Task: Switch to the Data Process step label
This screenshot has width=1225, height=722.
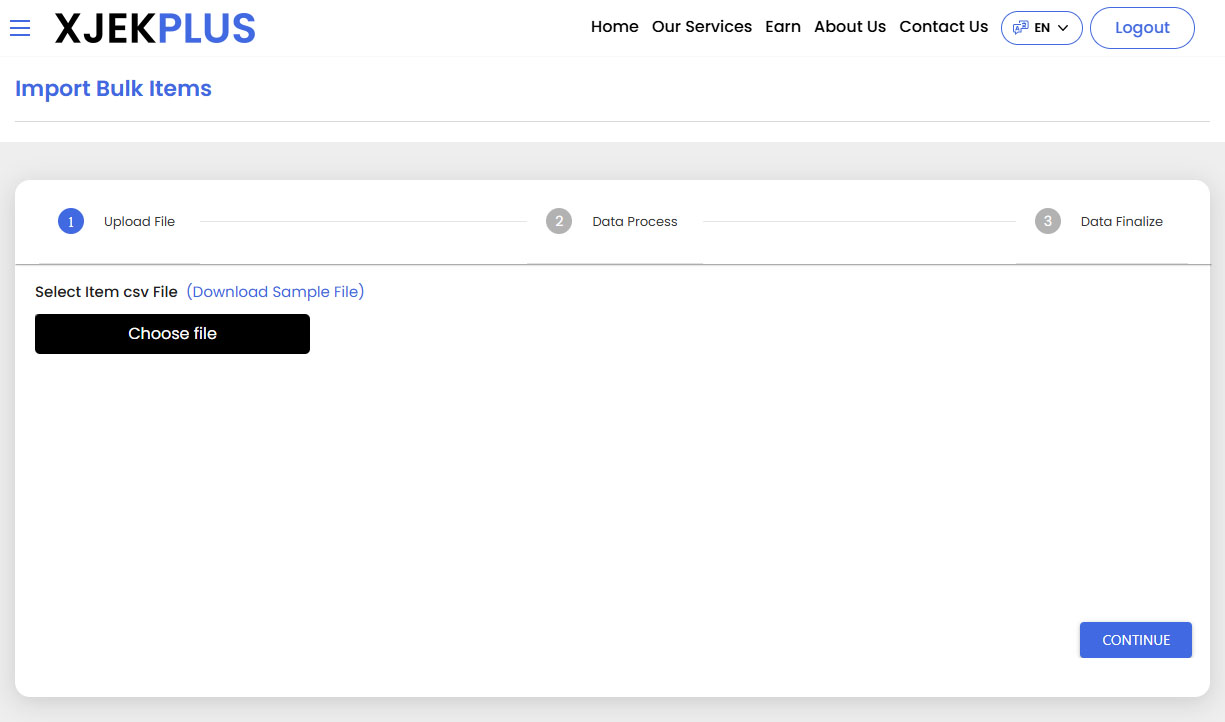Action: point(634,222)
